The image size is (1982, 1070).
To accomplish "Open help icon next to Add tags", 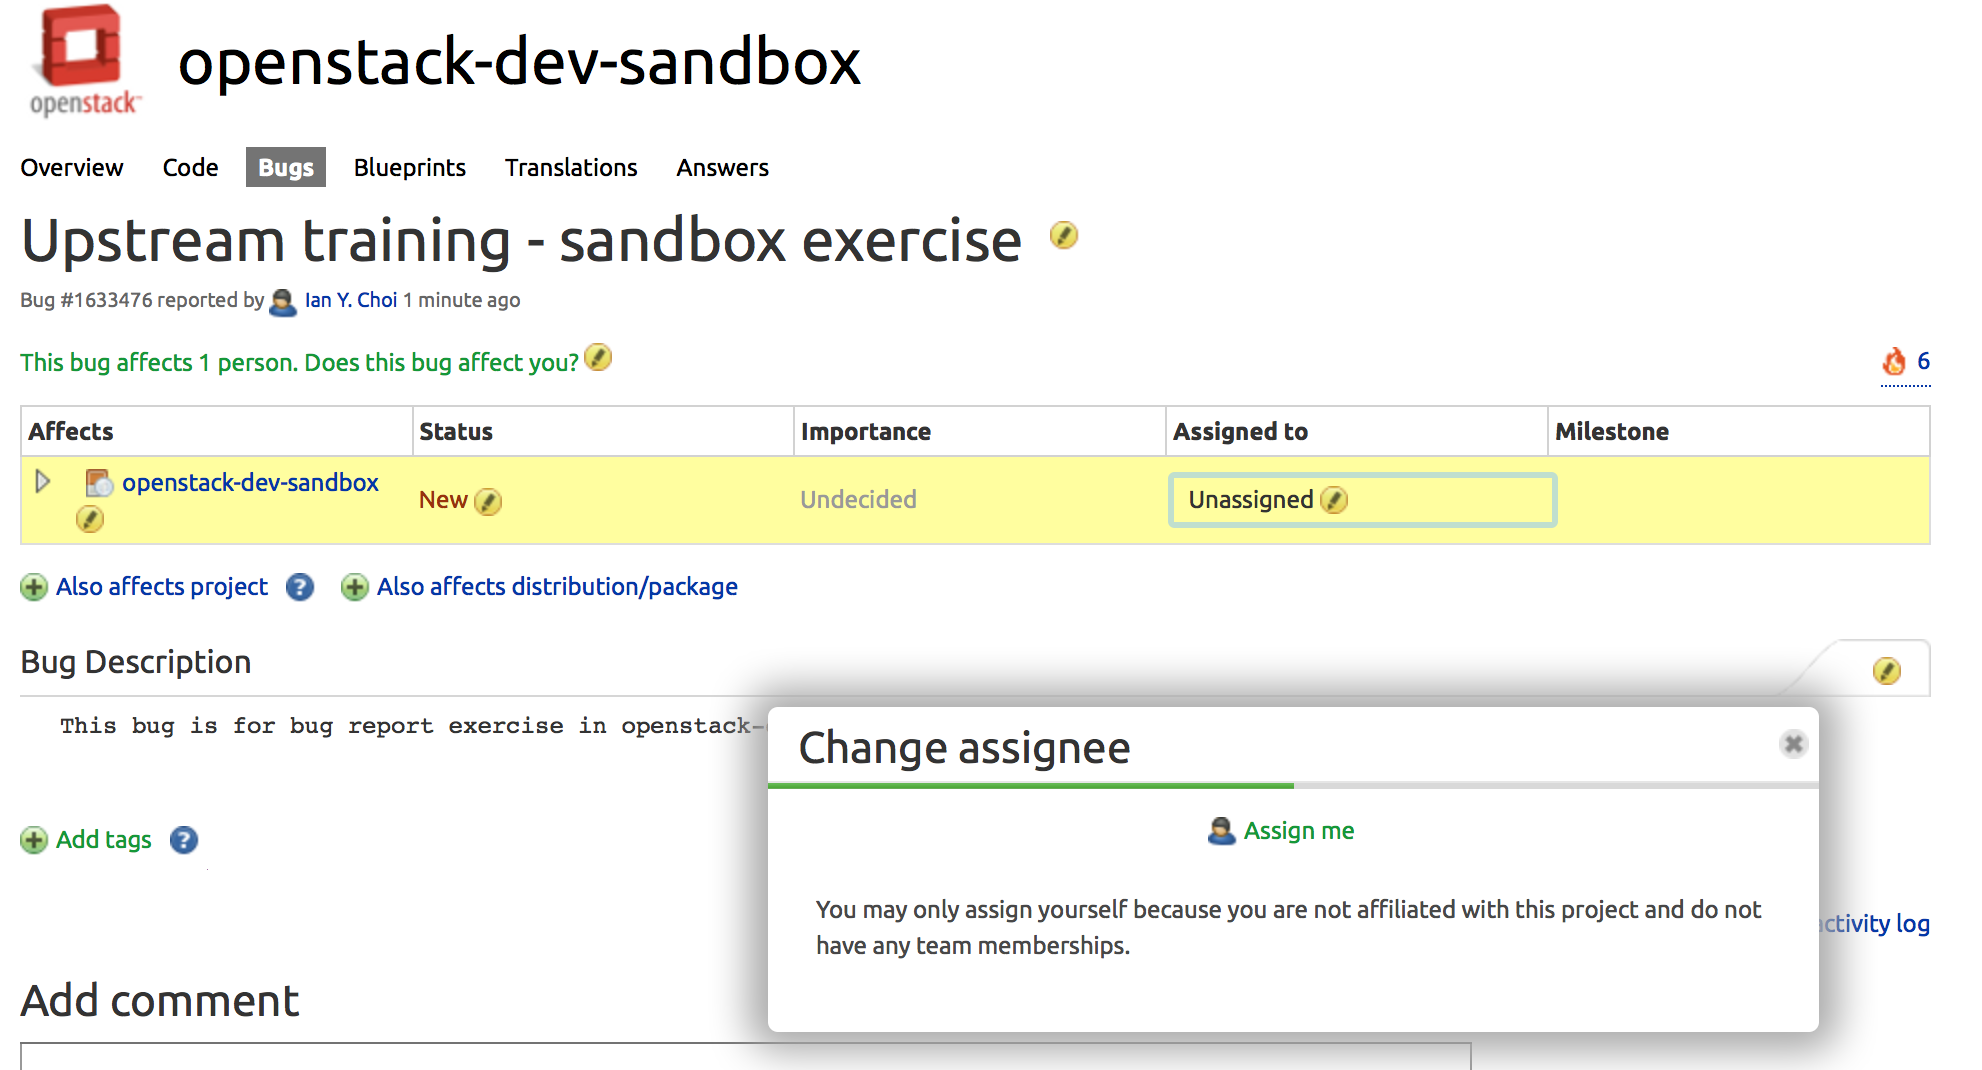I will (x=184, y=840).
